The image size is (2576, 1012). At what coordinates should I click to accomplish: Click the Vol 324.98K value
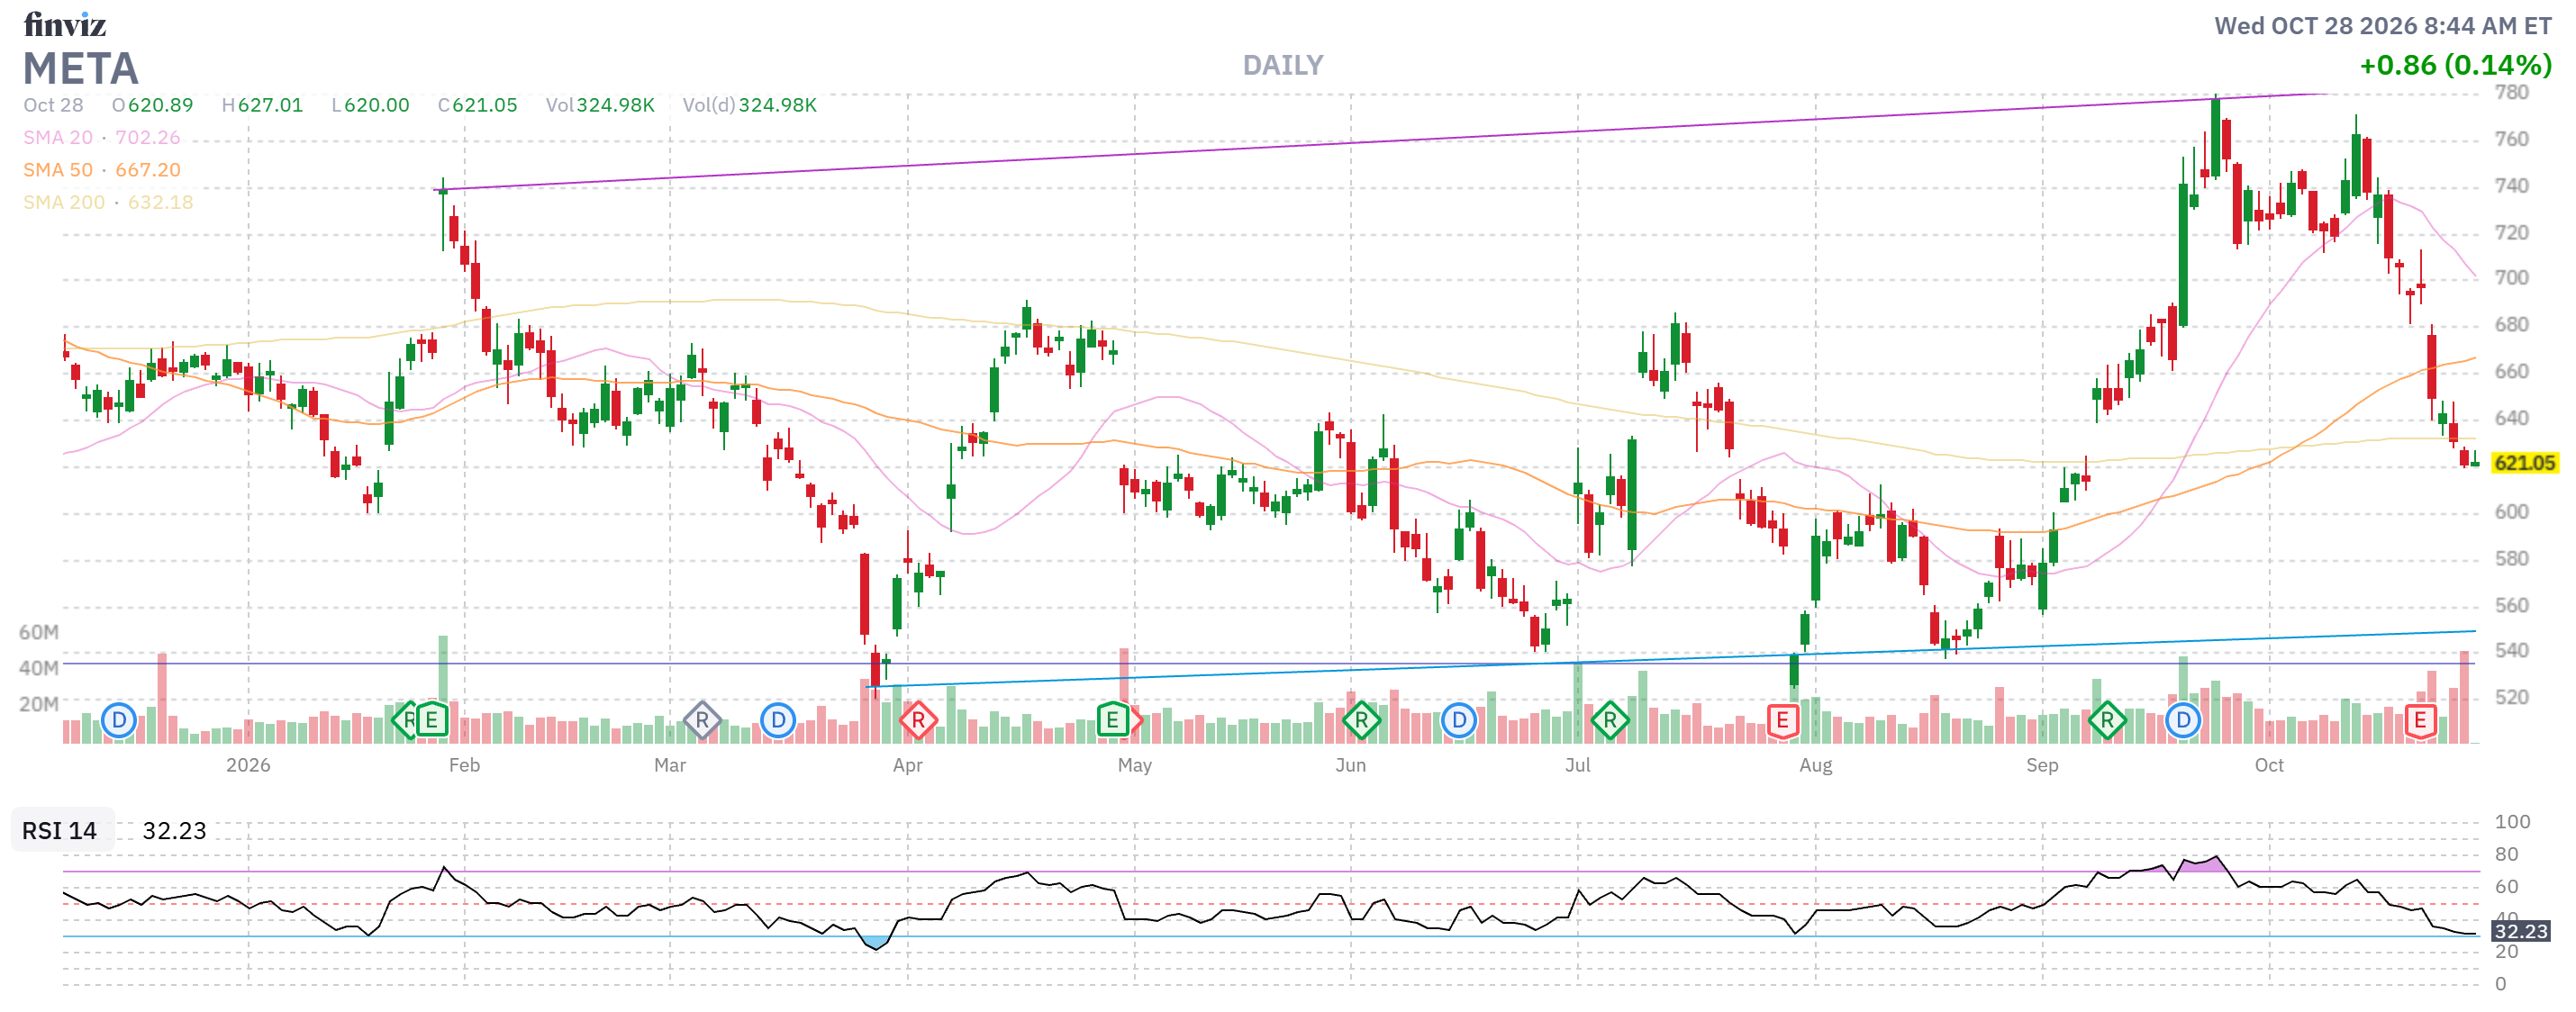pos(616,105)
